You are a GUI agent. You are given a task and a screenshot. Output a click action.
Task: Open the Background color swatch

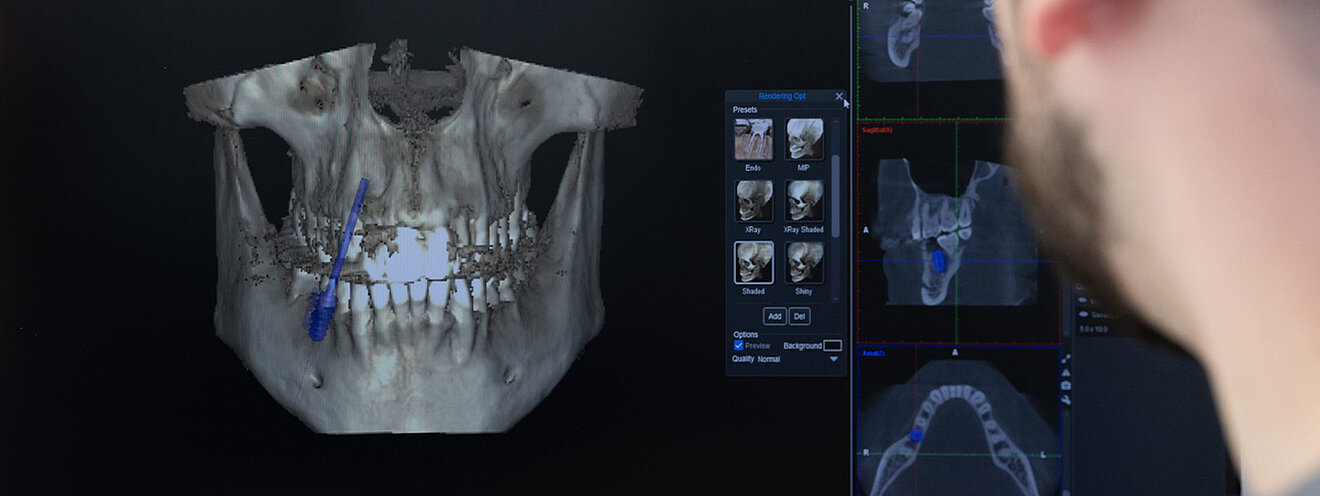(832, 346)
